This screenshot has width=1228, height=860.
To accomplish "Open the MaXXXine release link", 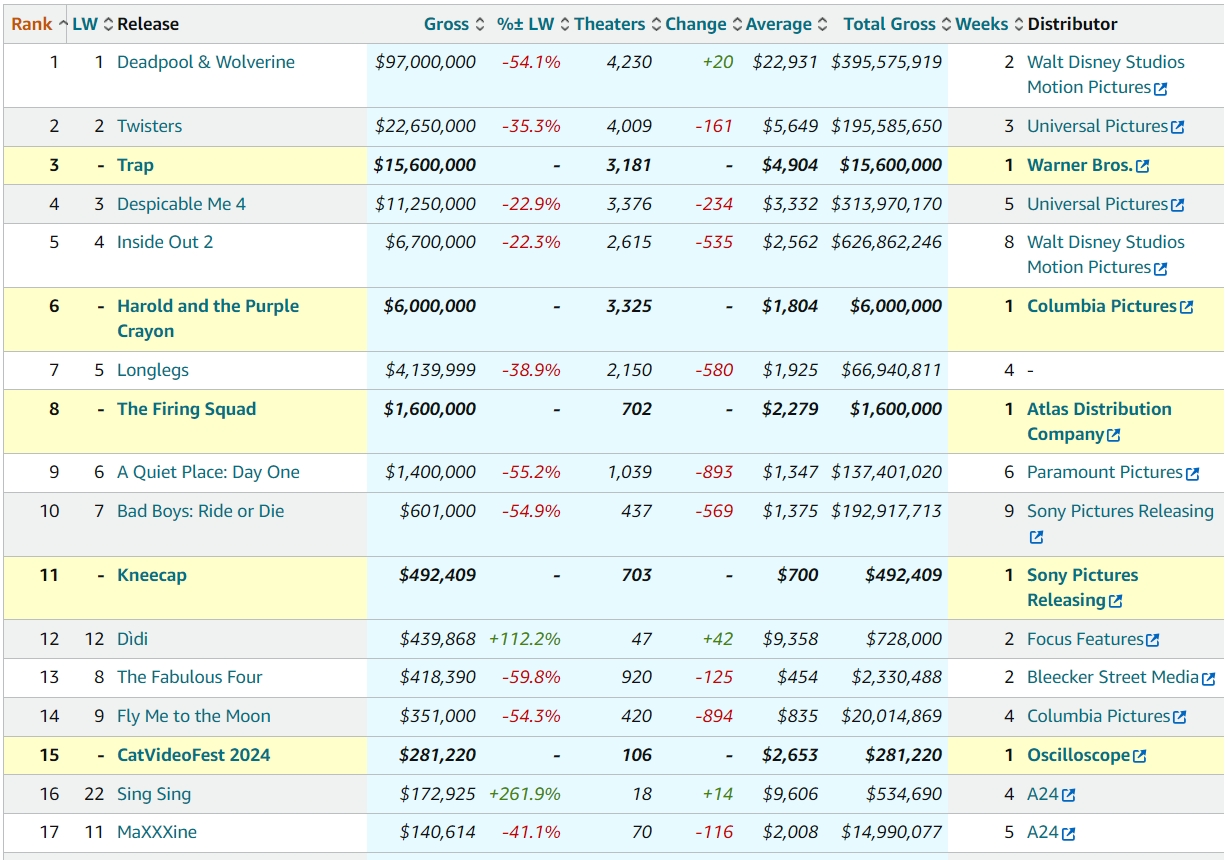I will pos(157,832).
